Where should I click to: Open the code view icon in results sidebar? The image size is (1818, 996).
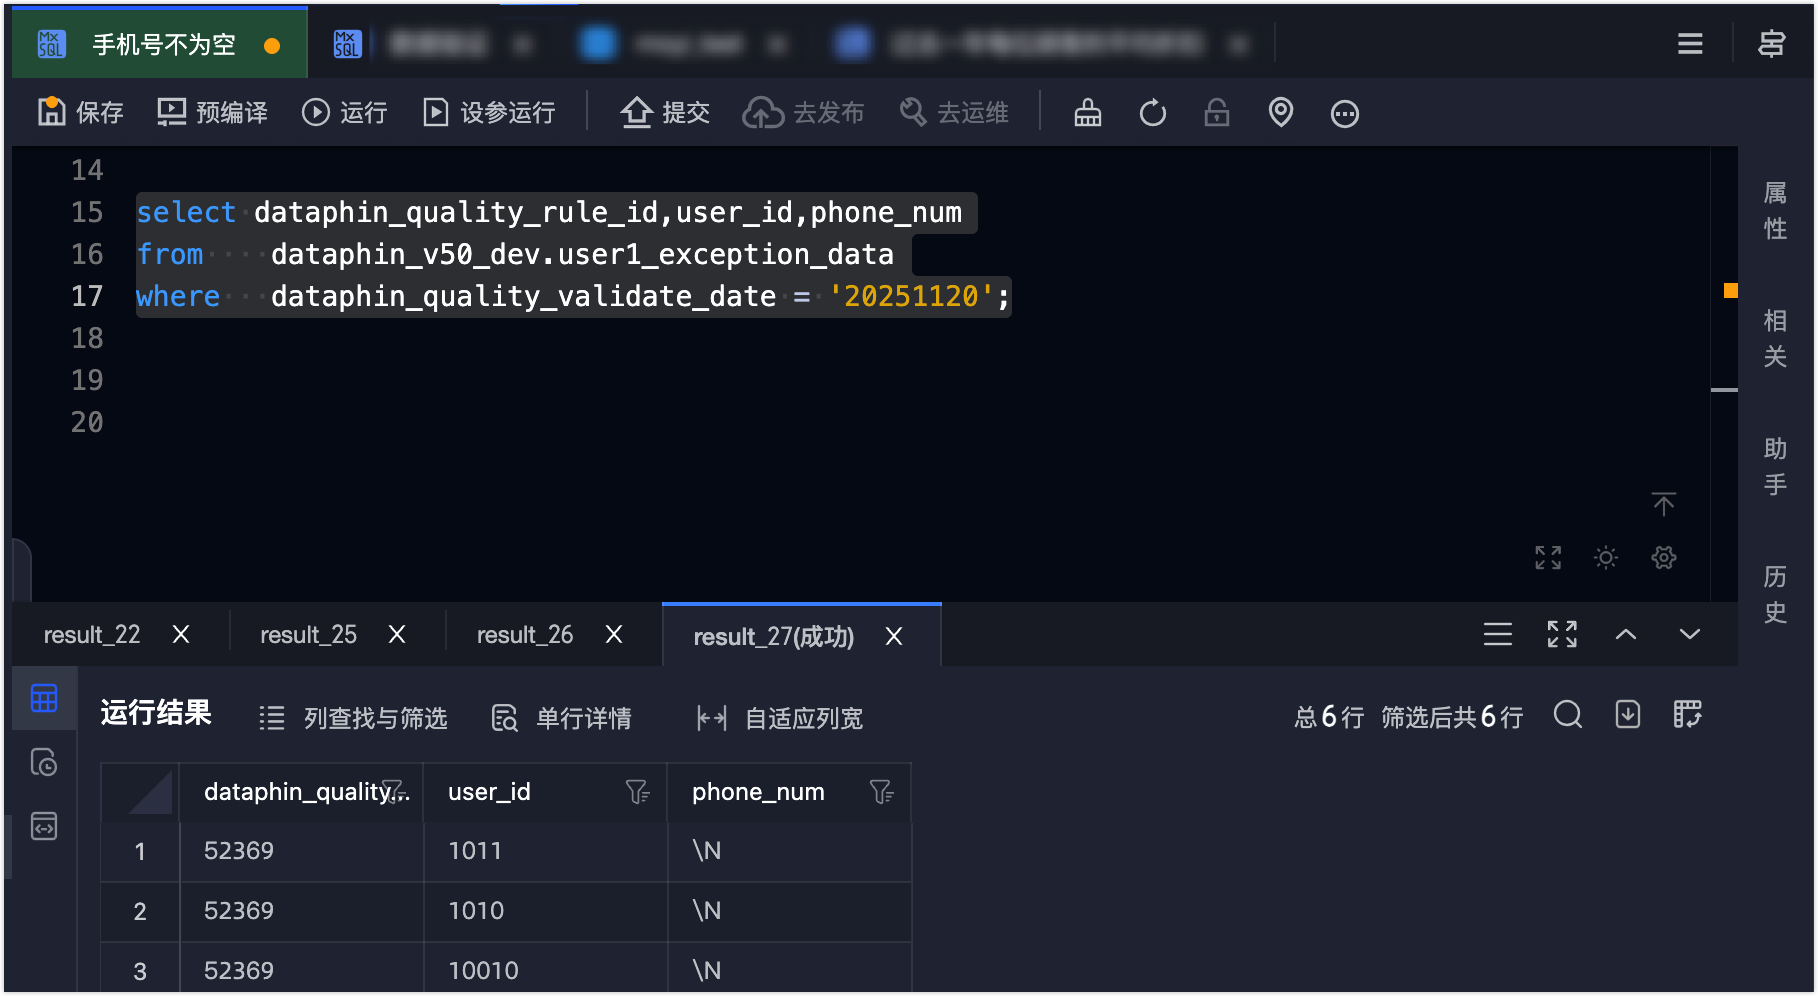[x=44, y=826]
